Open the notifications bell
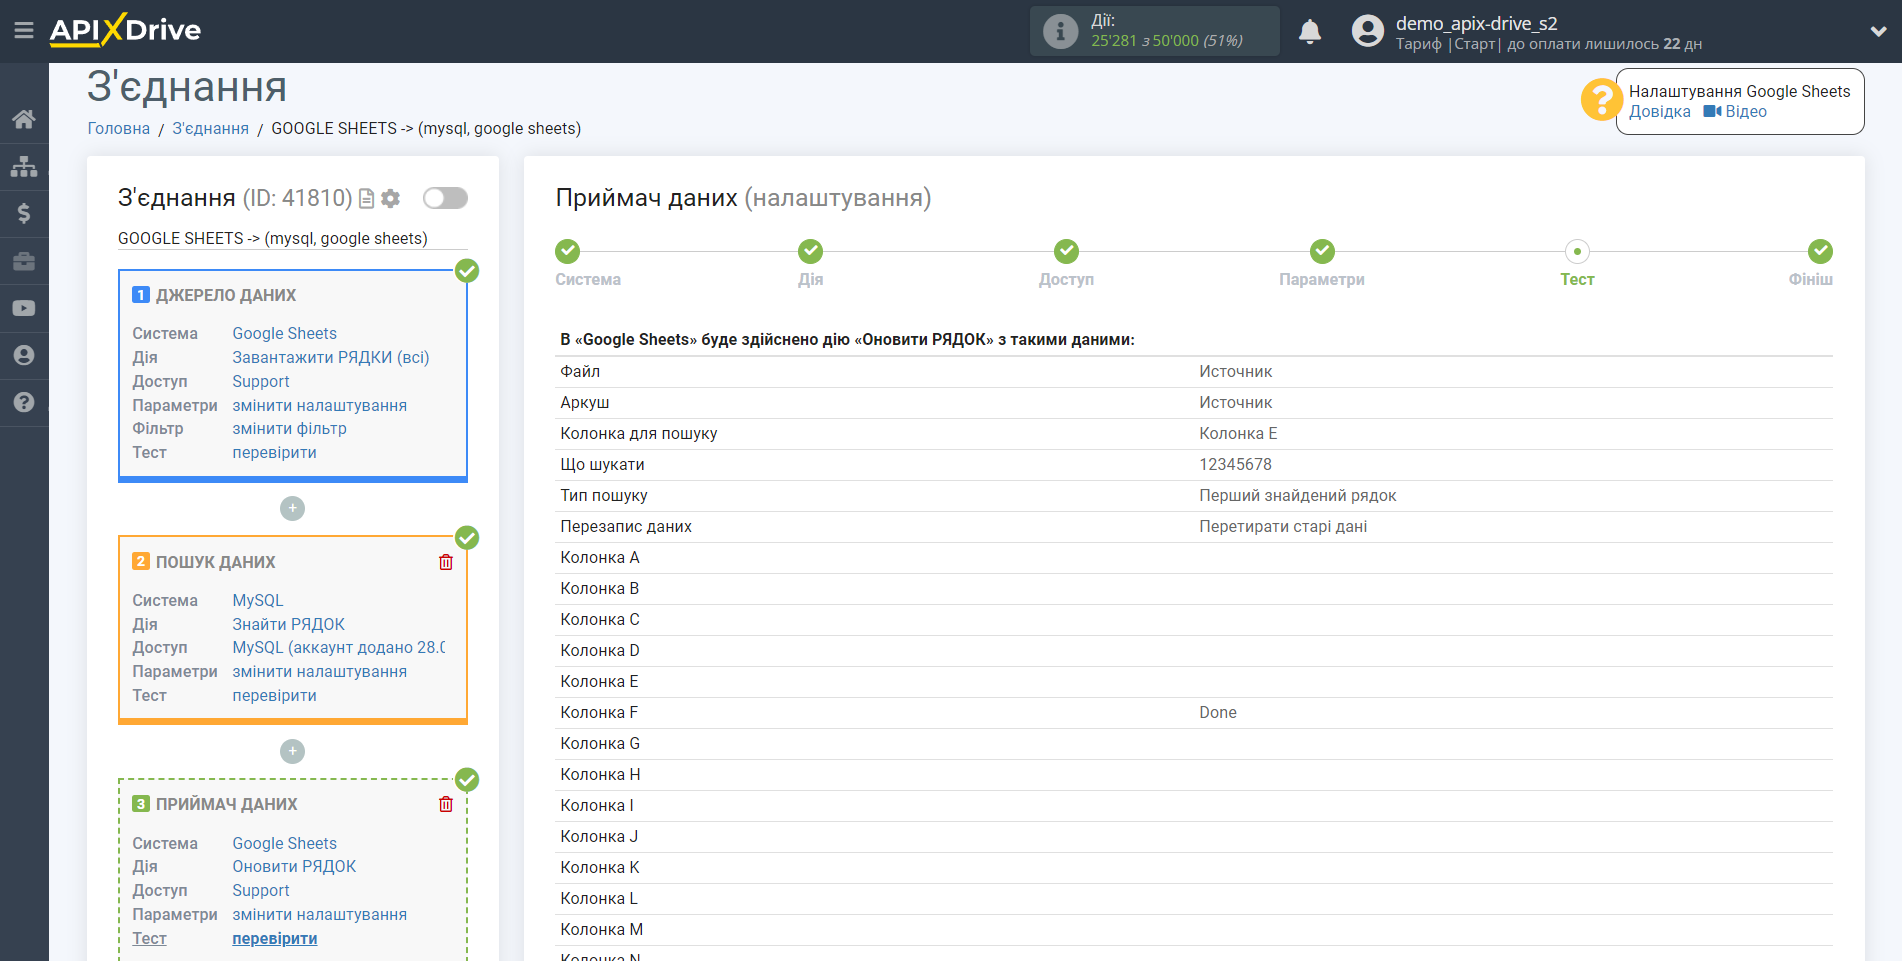The height and width of the screenshot is (961, 1902). click(1310, 31)
